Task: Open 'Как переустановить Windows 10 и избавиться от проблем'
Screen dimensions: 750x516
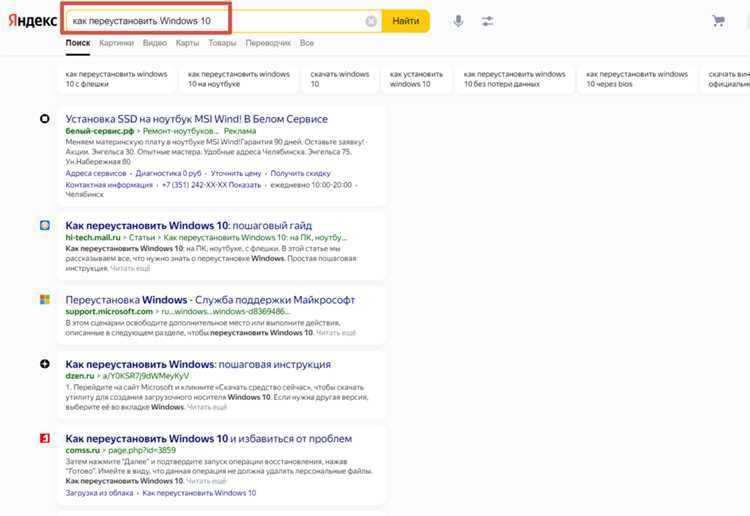Action: (x=209, y=439)
